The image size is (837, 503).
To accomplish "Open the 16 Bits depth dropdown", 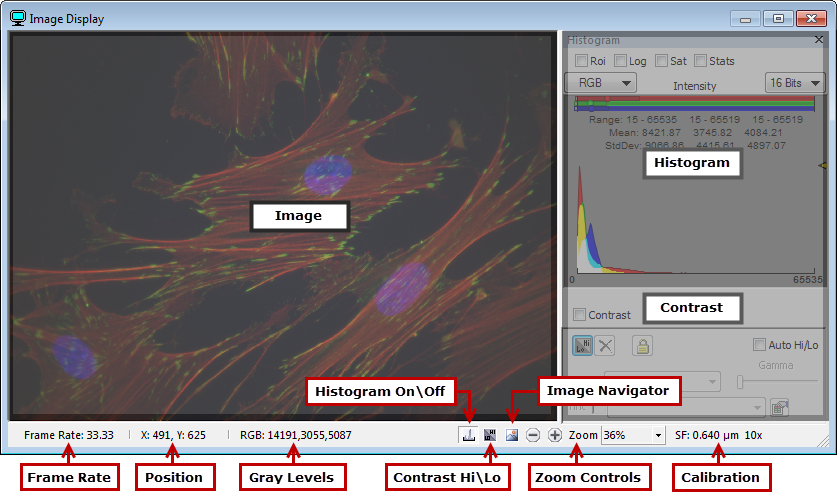I will click(794, 83).
